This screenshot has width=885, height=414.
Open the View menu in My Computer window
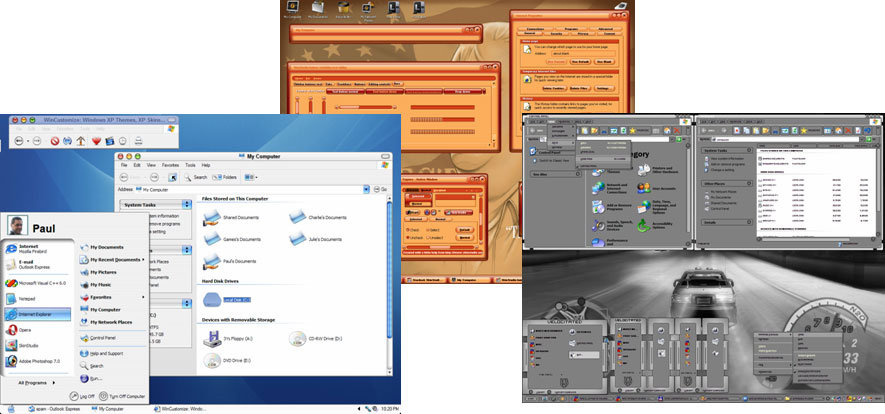[151, 165]
